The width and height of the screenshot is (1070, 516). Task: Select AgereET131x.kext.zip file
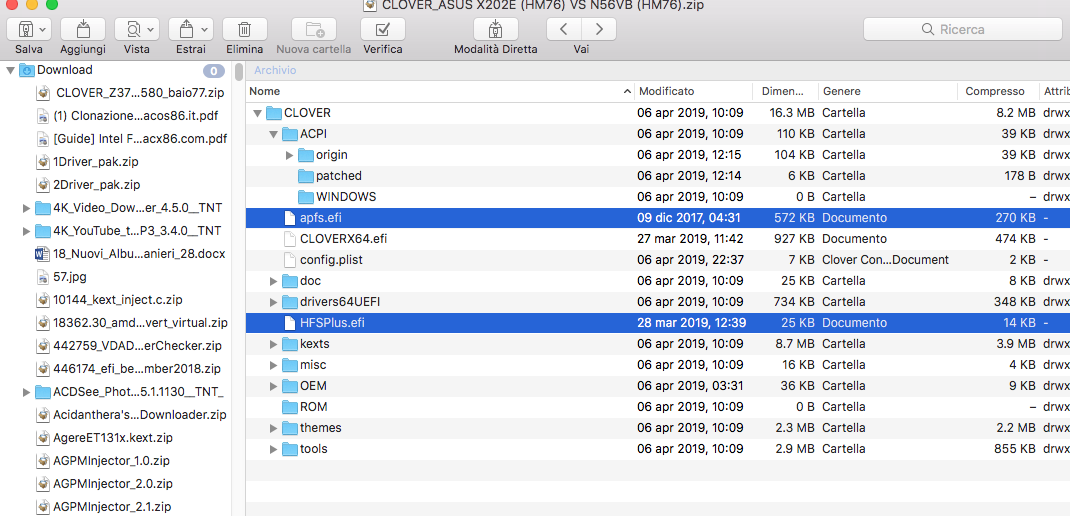[x=113, y=438]
